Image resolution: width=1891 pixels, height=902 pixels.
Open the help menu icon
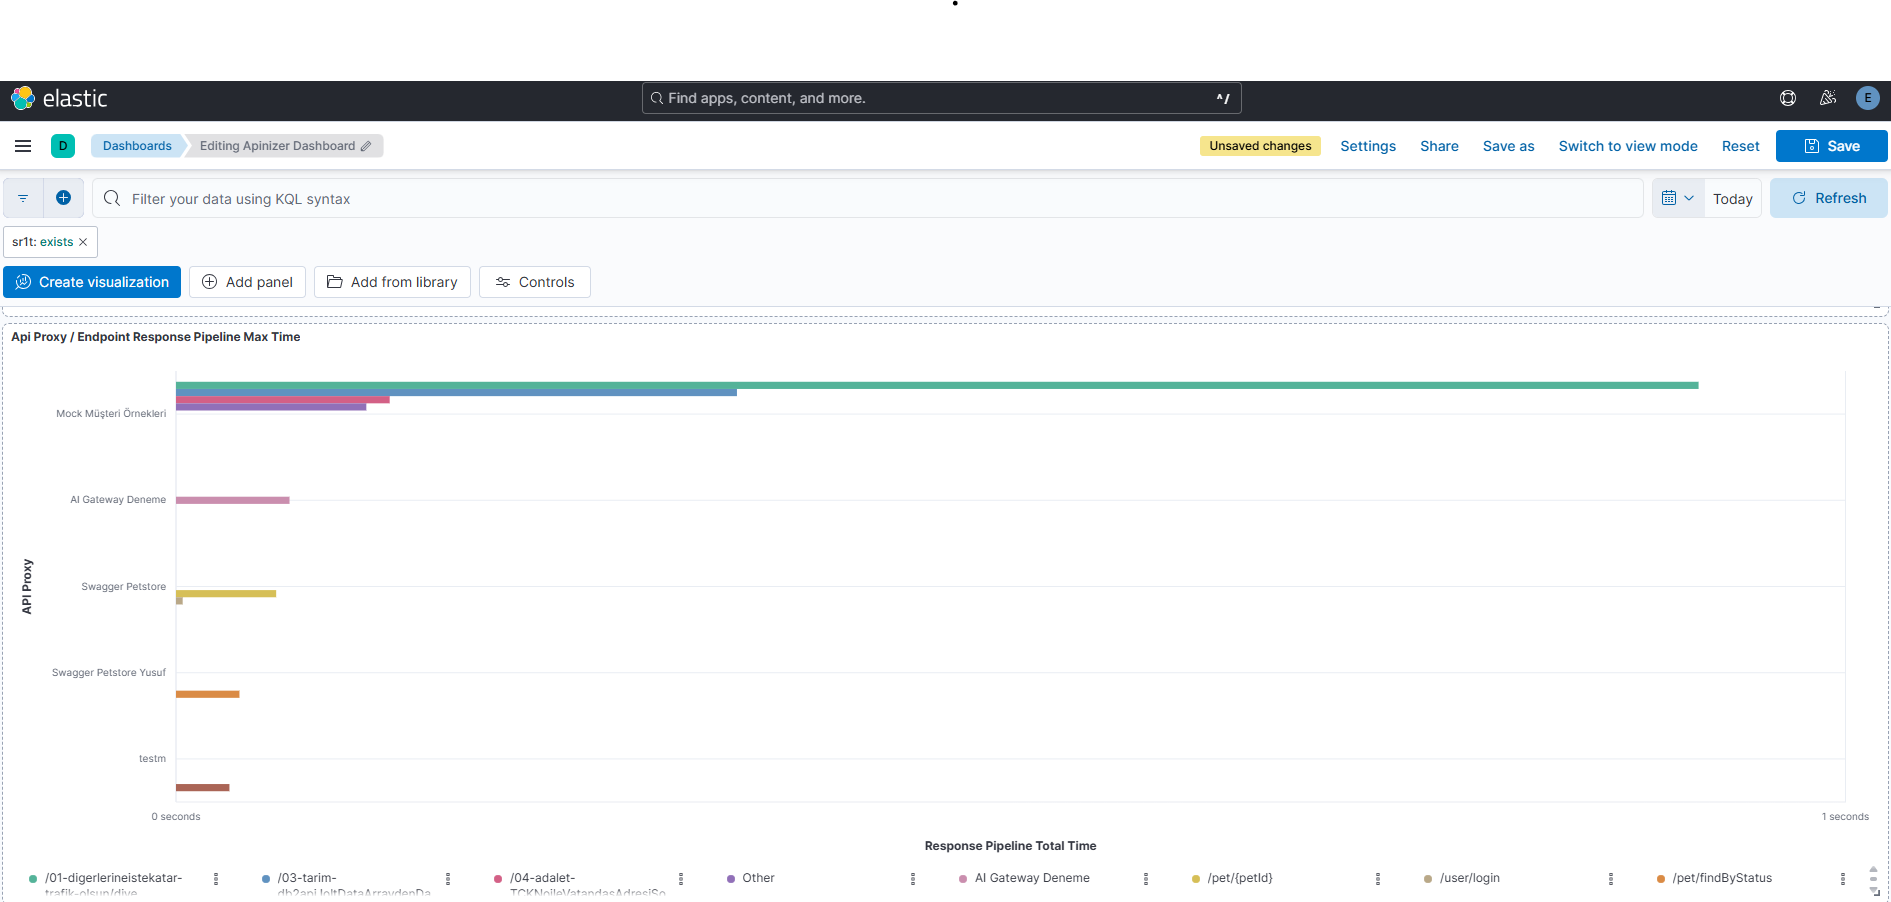point(1788,98)
